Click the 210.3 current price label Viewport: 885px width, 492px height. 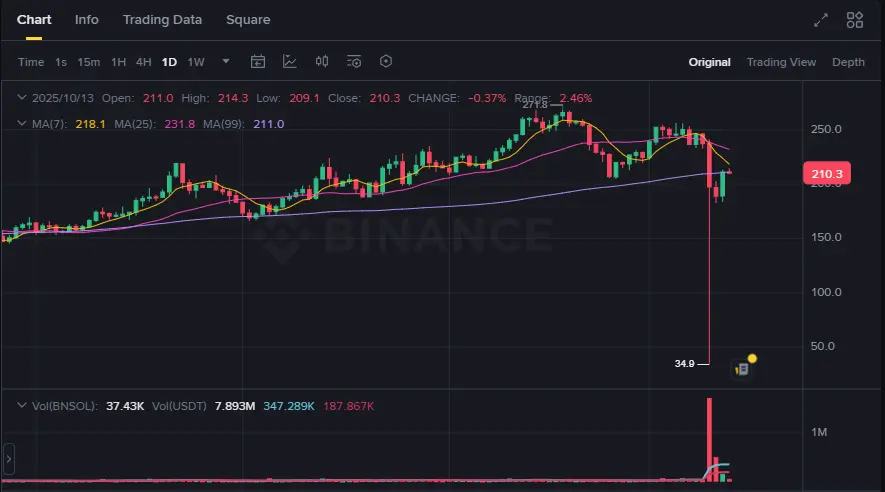(x=827, y=174)
